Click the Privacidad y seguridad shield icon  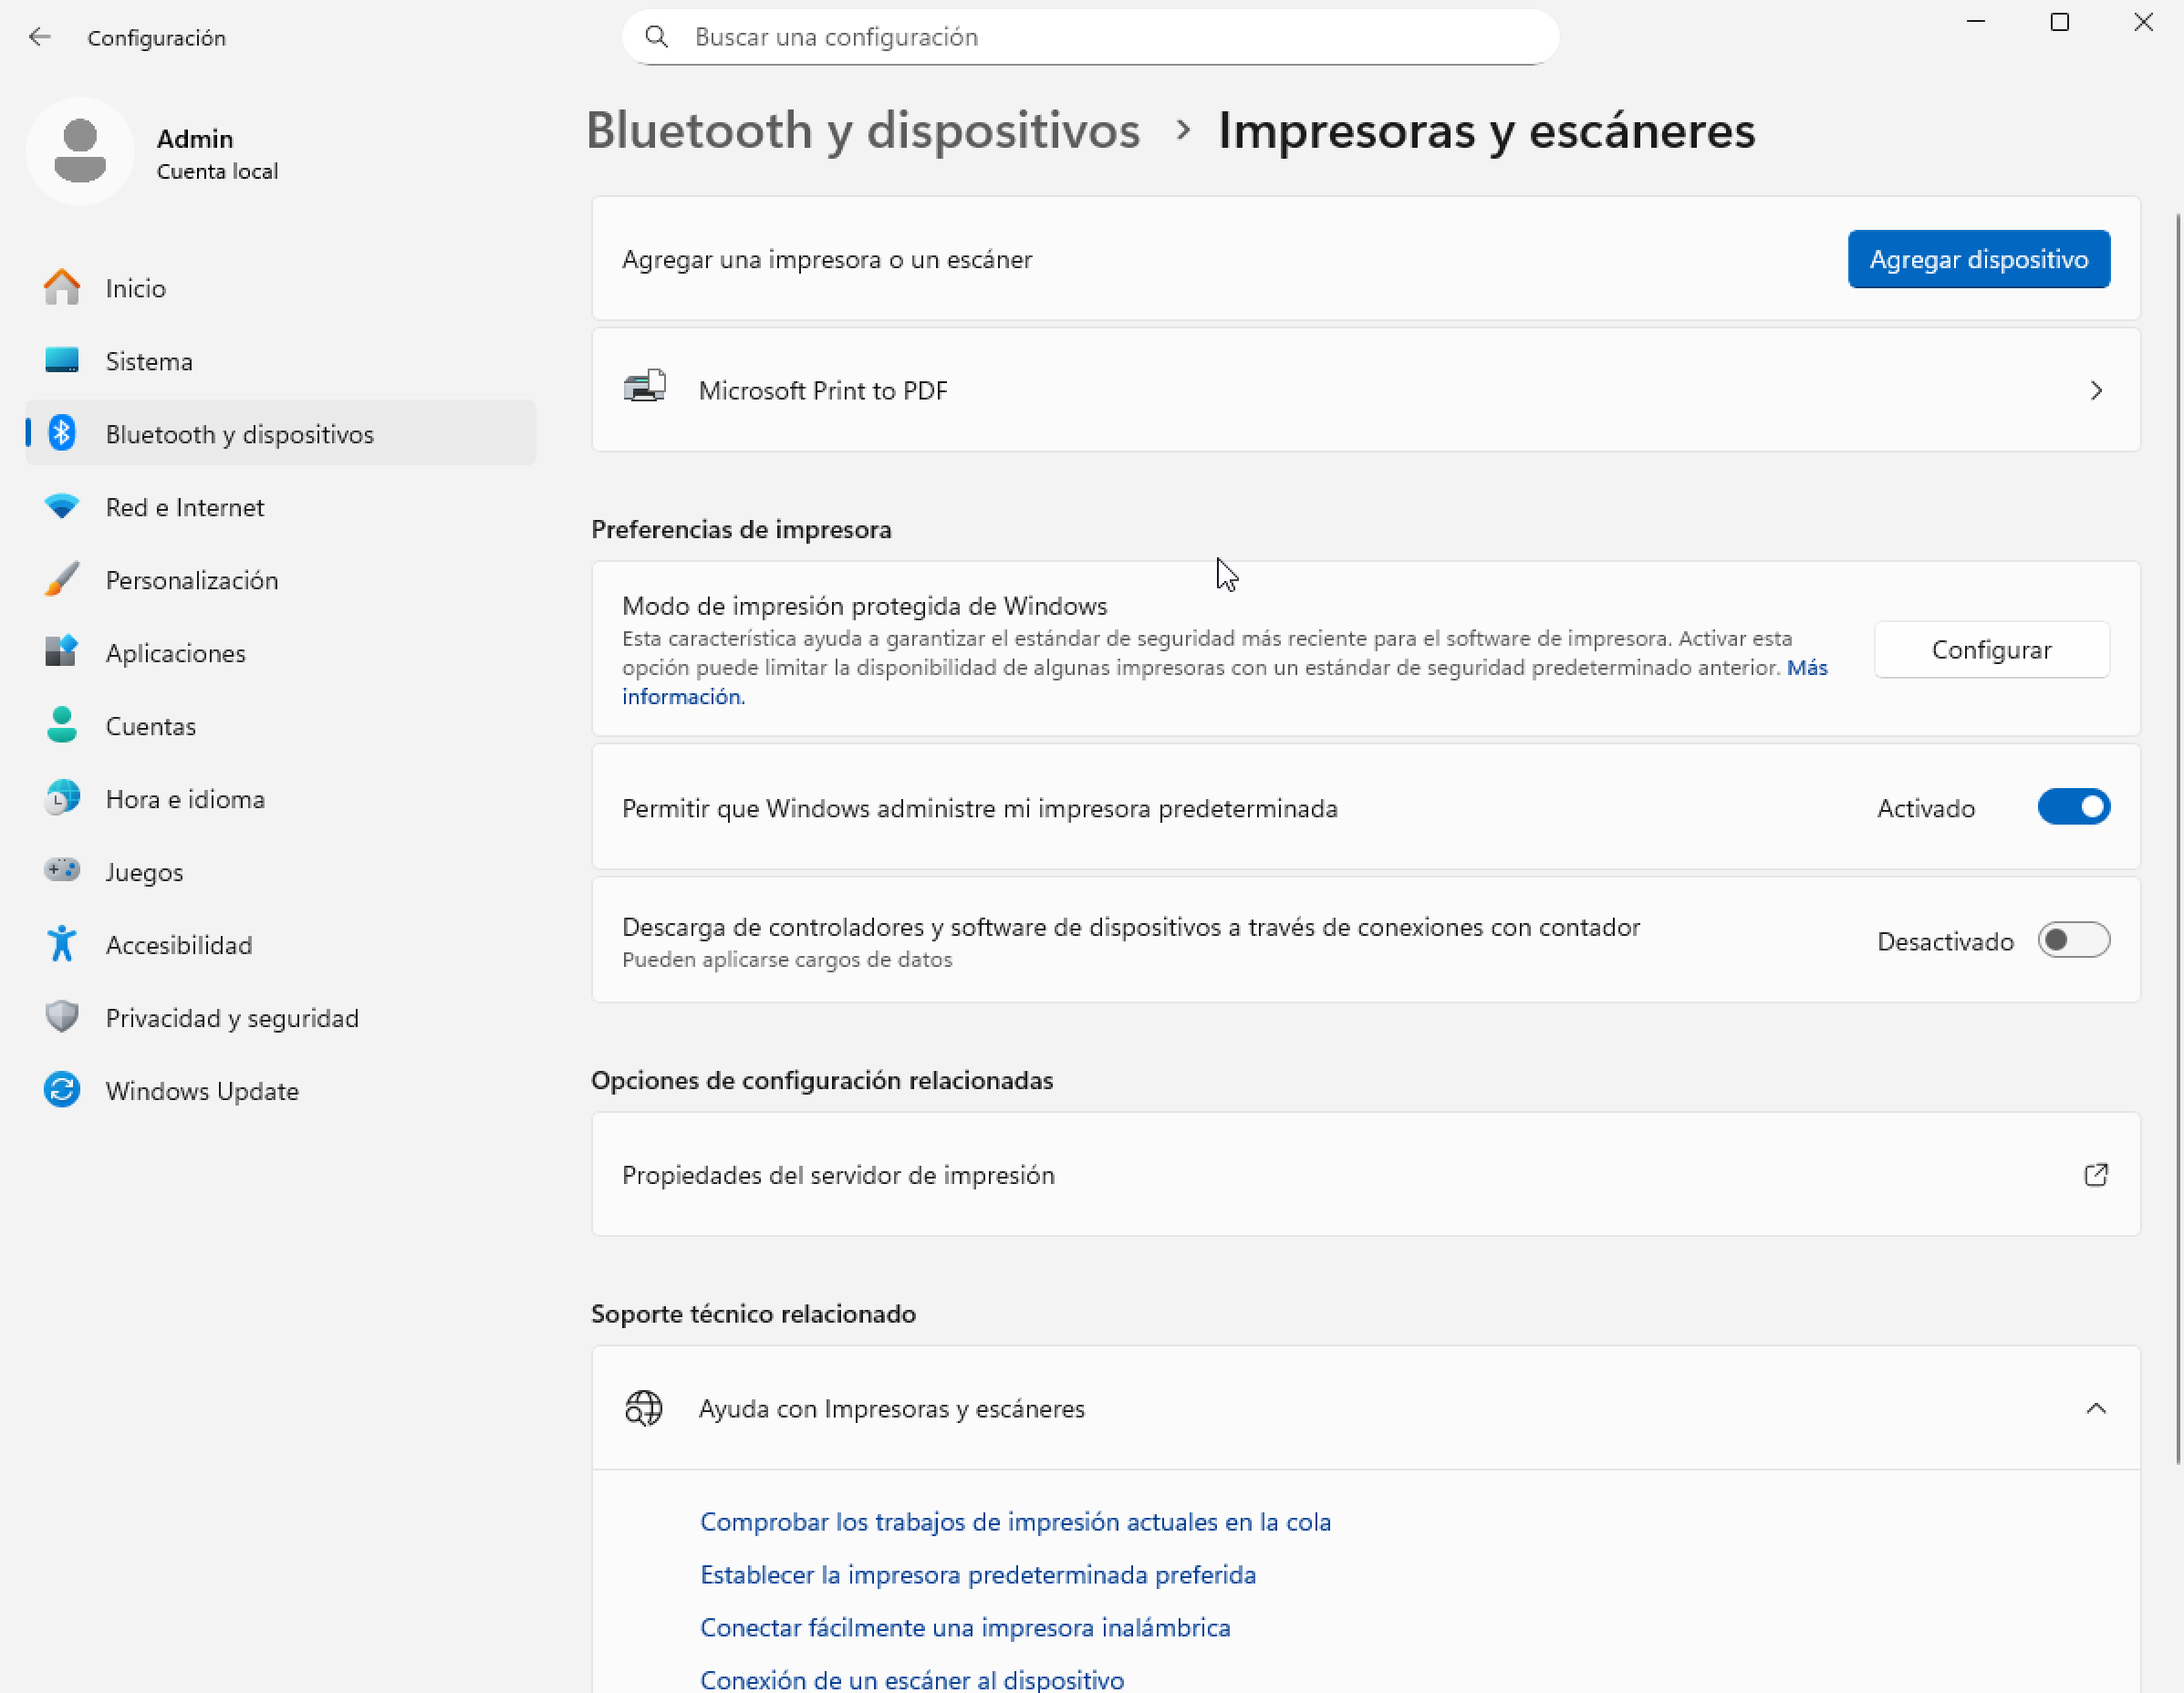tap(62, 1017)
